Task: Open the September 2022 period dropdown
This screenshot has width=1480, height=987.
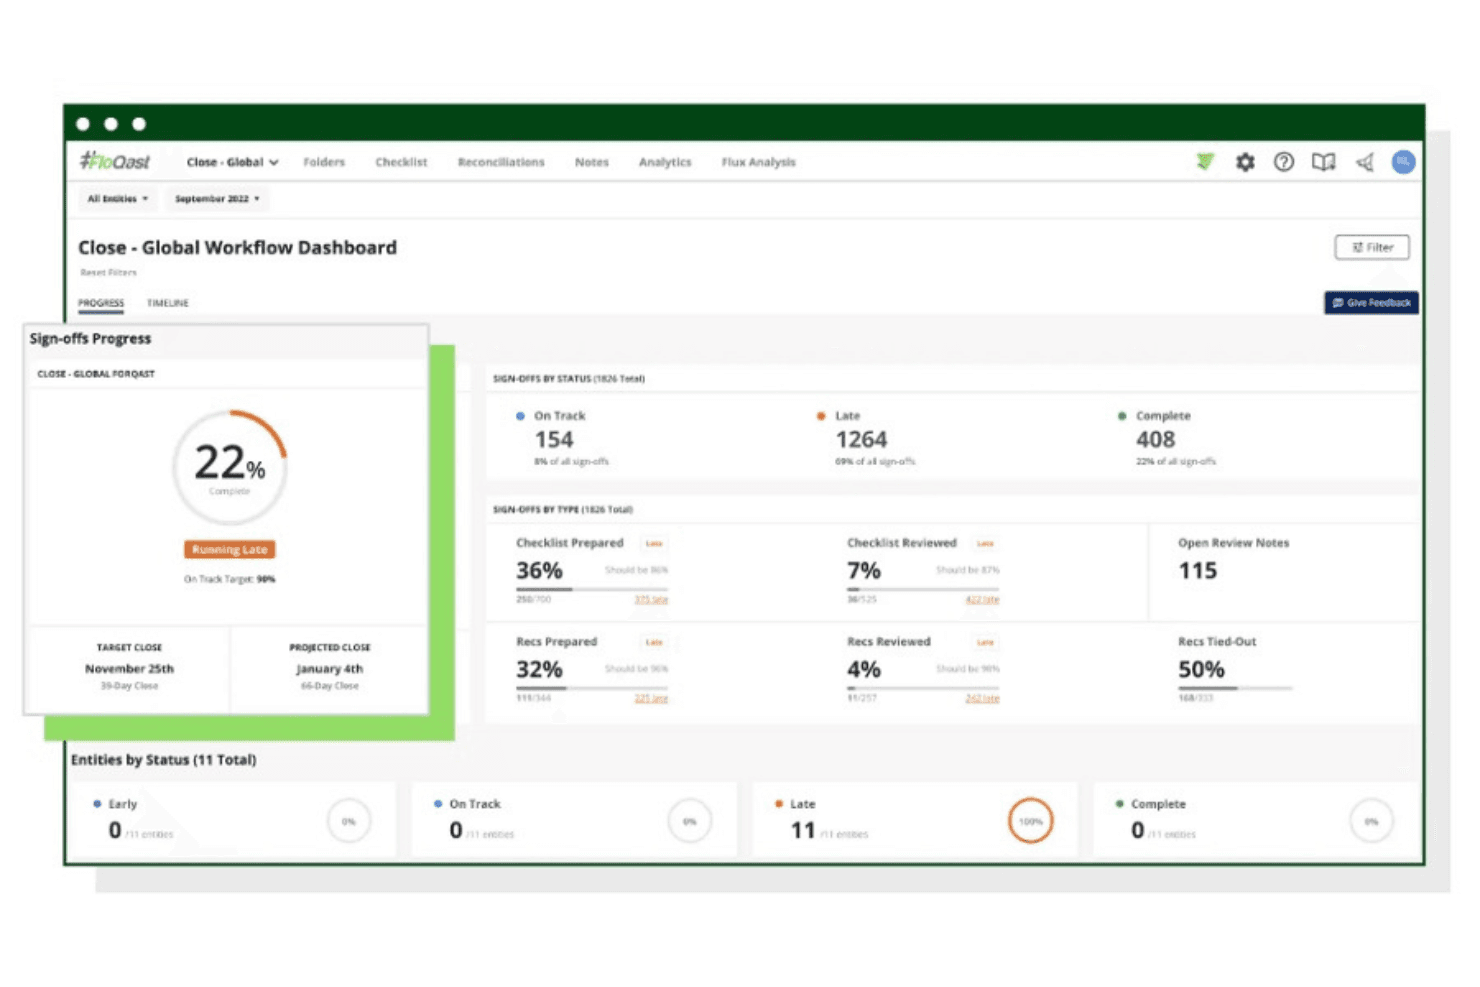Action: click(217, 199)
